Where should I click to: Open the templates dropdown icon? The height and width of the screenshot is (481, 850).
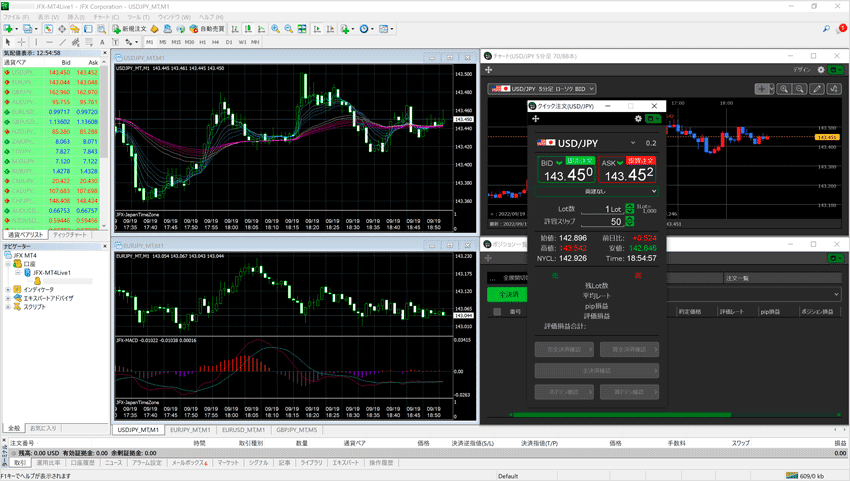pyautogui.click(x=386, y=29)
